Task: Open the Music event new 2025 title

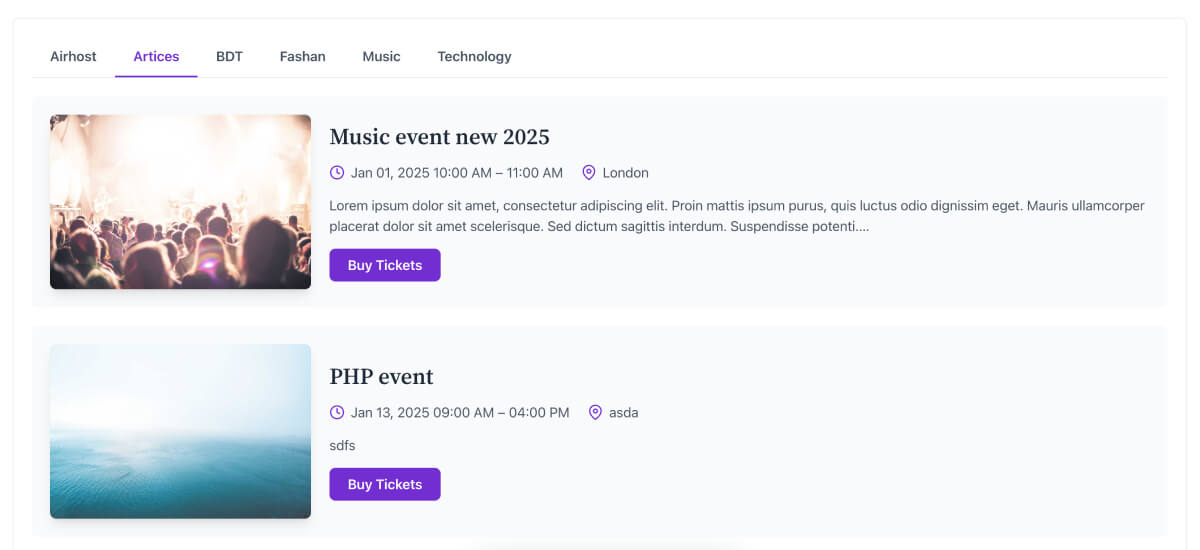Action: (x=439, y=137)
